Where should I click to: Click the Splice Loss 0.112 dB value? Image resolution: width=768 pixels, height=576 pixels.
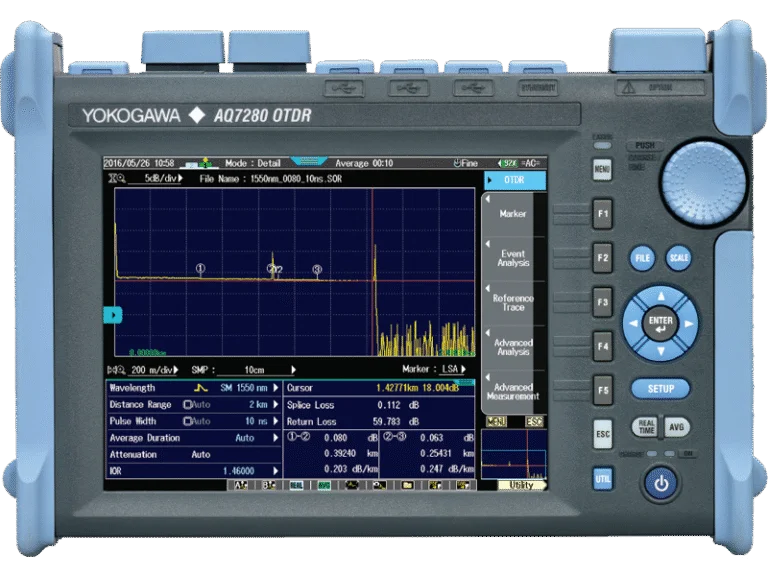tap(398, 405)
